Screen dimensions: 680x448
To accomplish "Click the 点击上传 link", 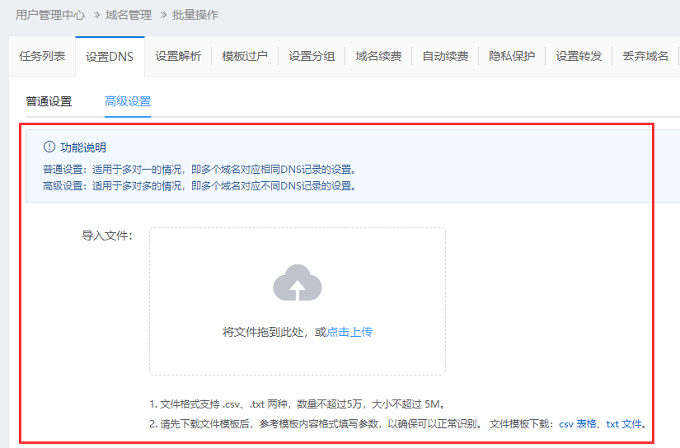I will pos(350,331).
